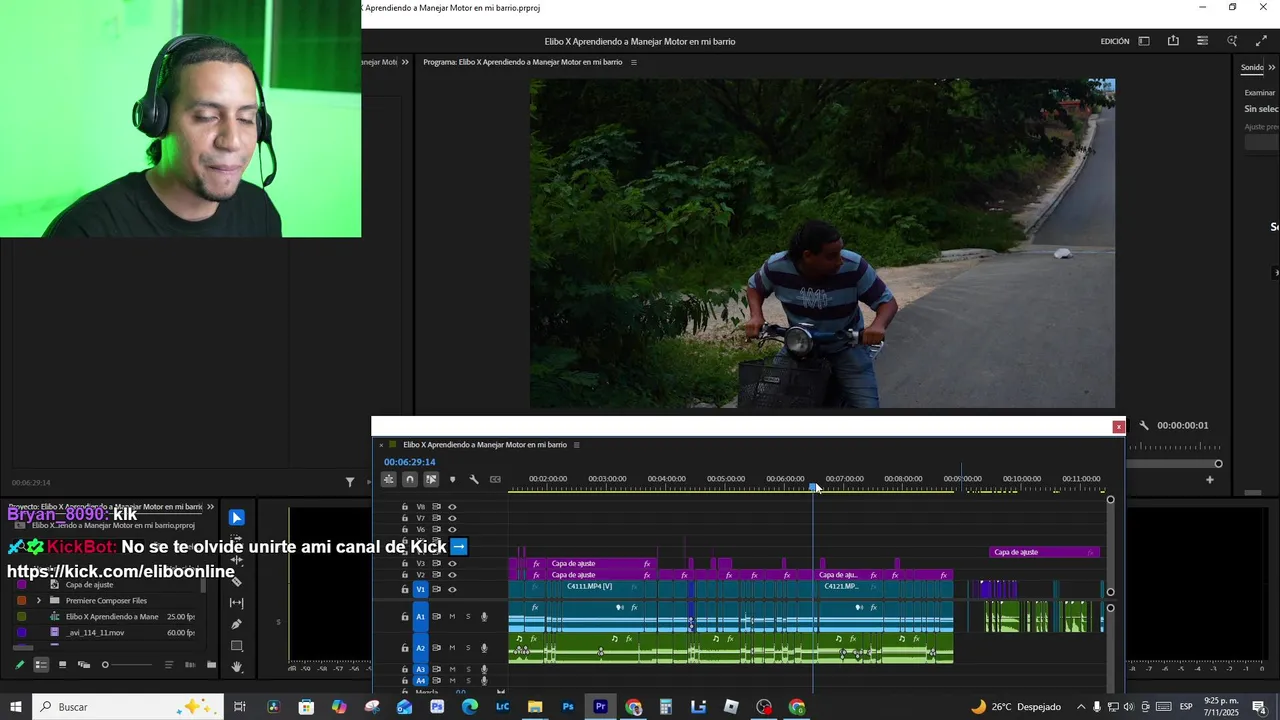The height and width of the screenshot is (720, 1280).
Task: Select the Slip tool icon
Action: click(236, 603)
